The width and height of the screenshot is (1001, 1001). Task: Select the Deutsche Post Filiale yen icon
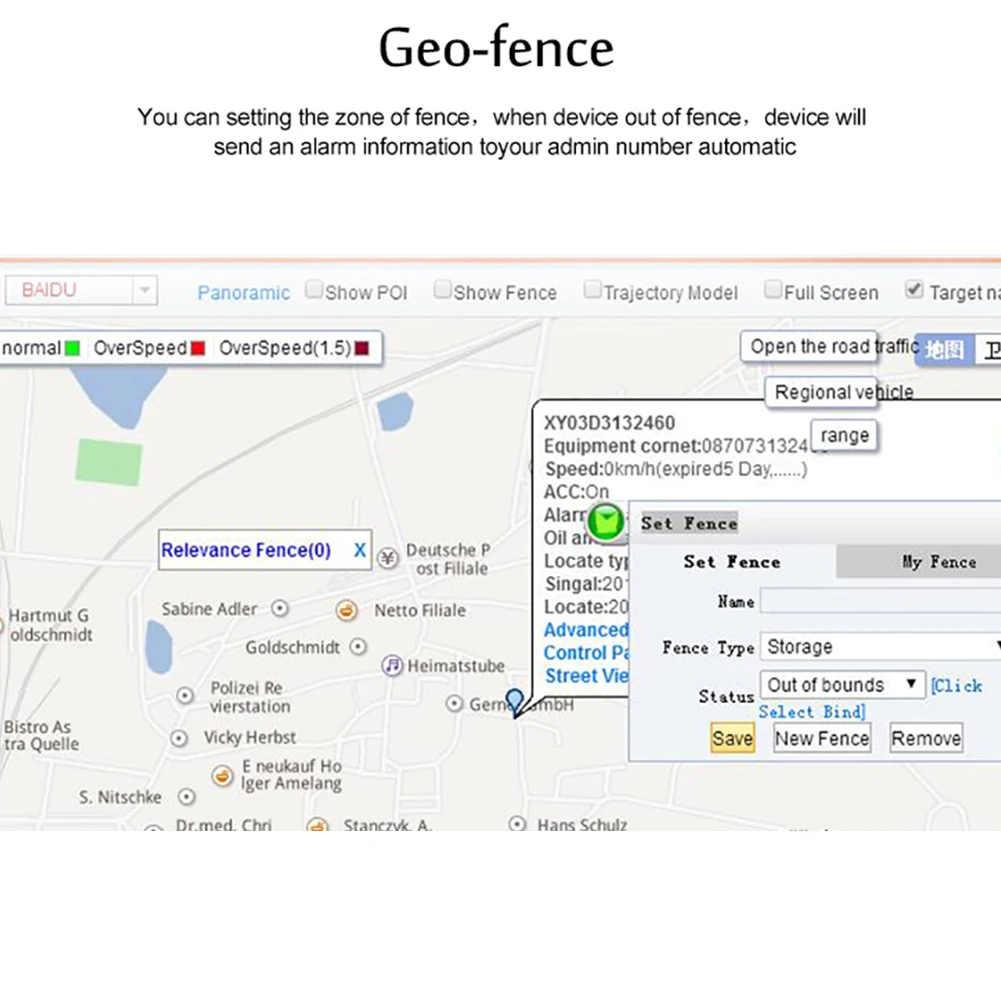coord(388,559)
